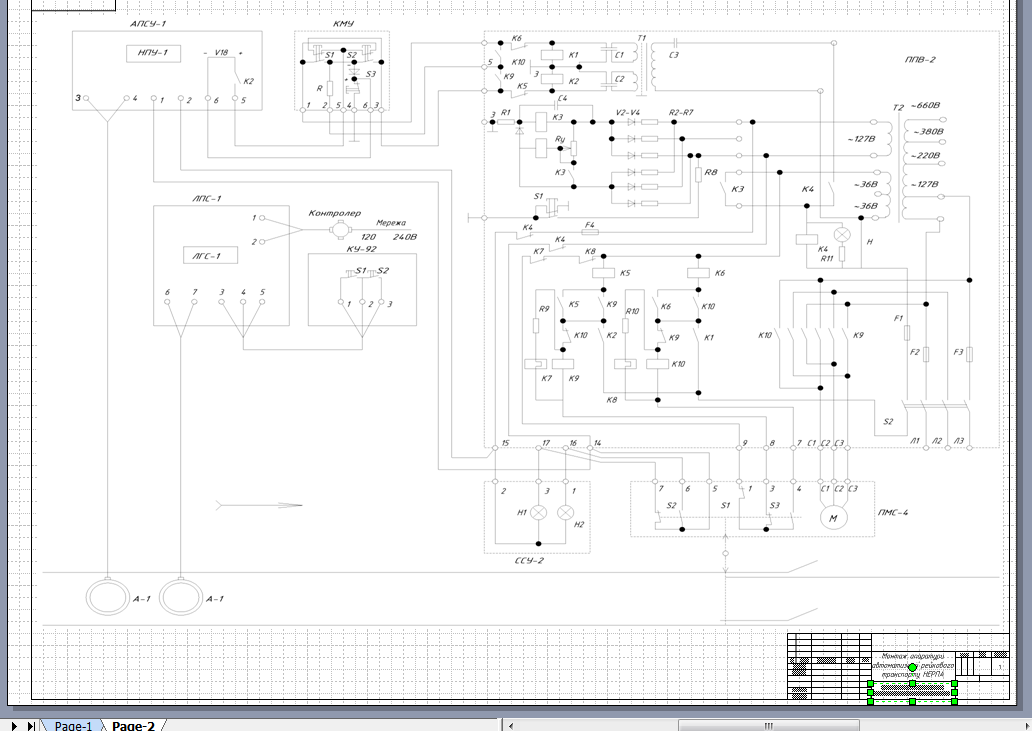1032x731 pixels.
Task: Click the Мережа label
Action: (391, 223)
